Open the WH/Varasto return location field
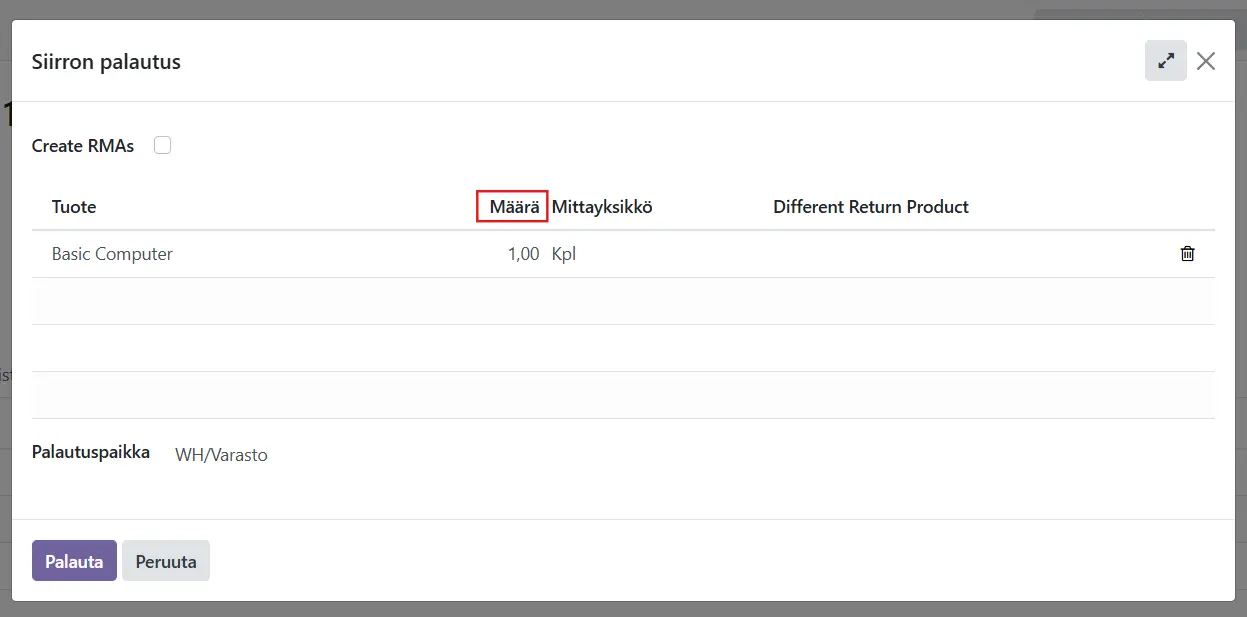Viewport: 1247px width, 617px height. [221, 455]
